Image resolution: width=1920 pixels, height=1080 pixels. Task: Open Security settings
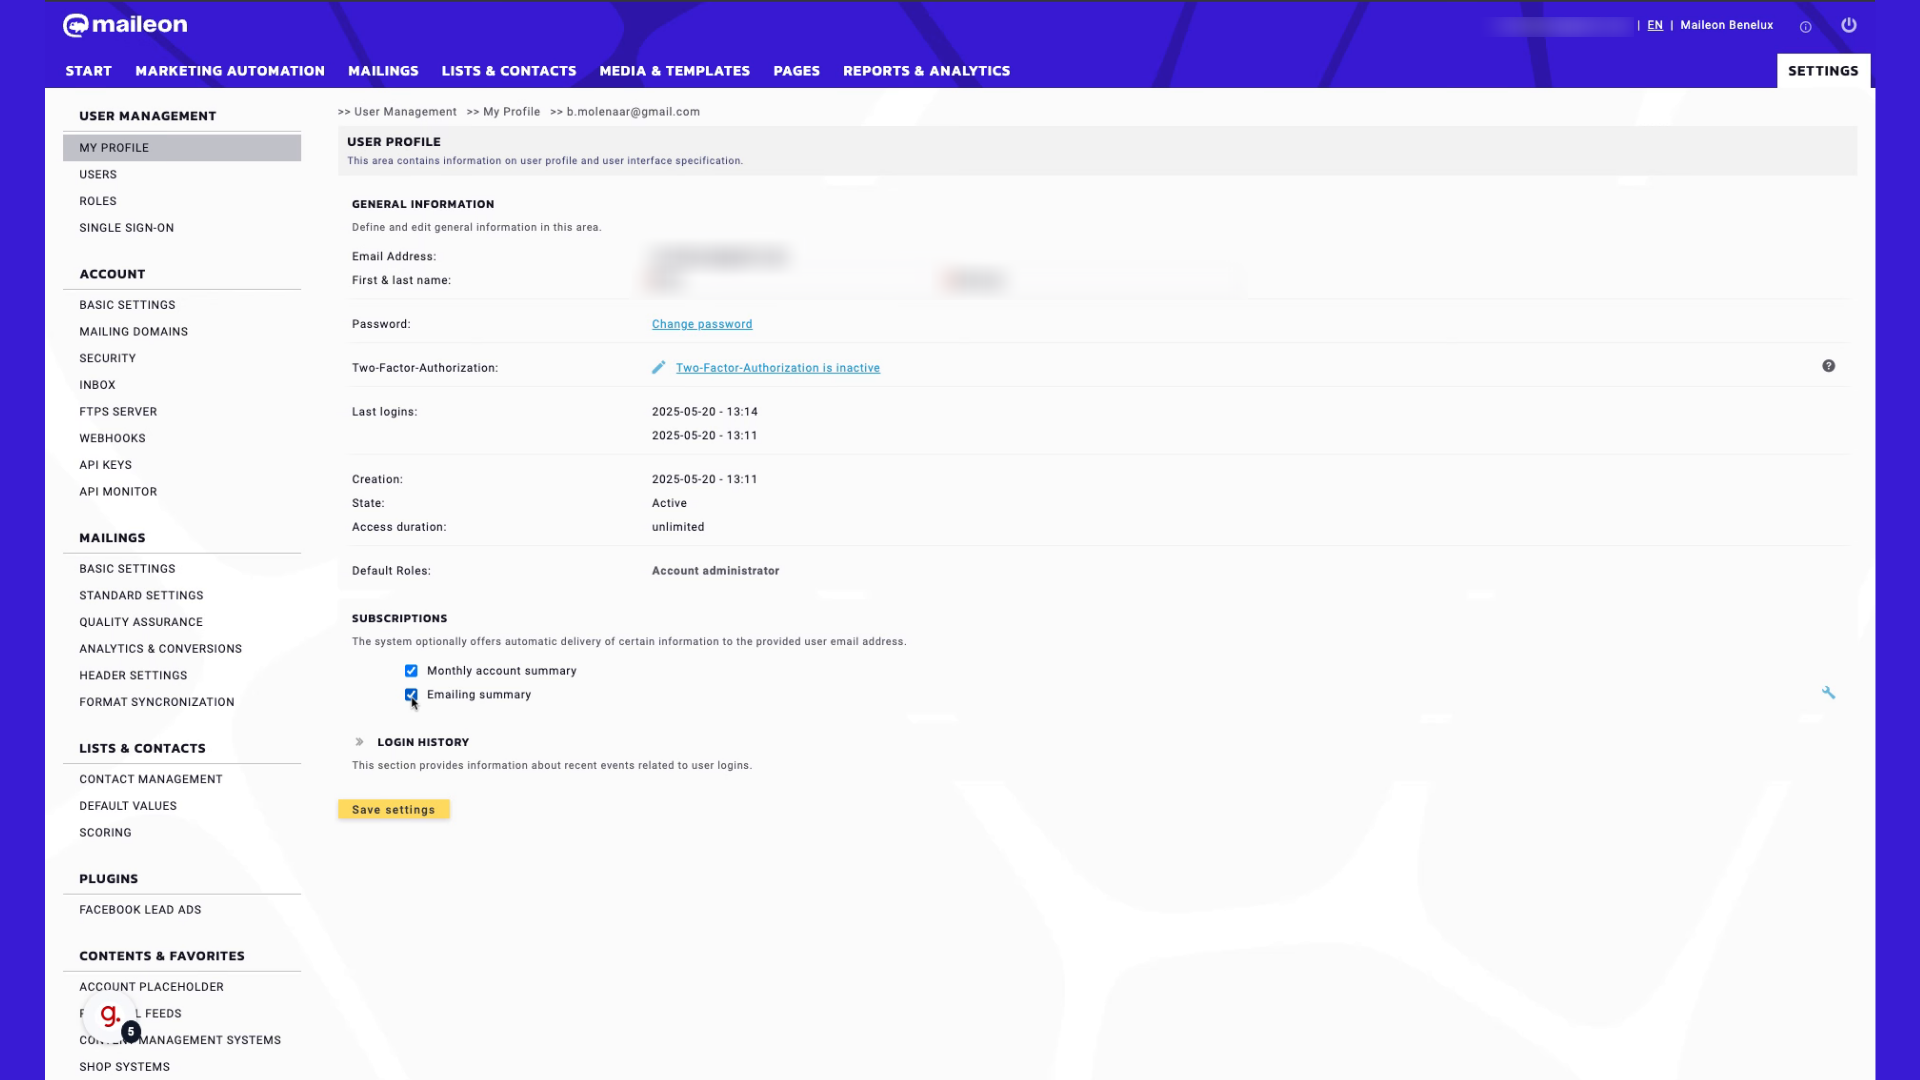pos(108,358)
